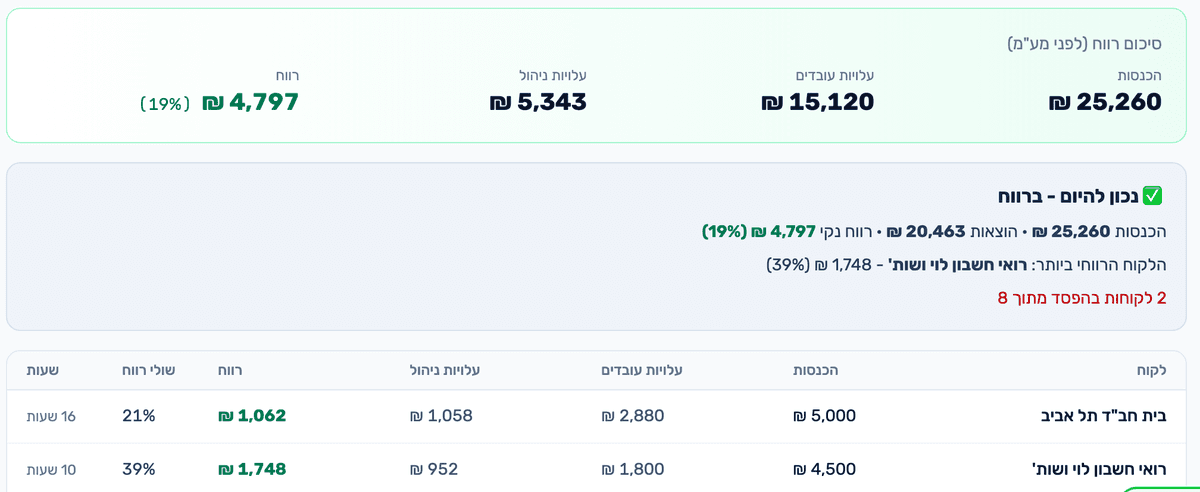
Task: Sort table by רווח column header
Action: tap(230, 370)
